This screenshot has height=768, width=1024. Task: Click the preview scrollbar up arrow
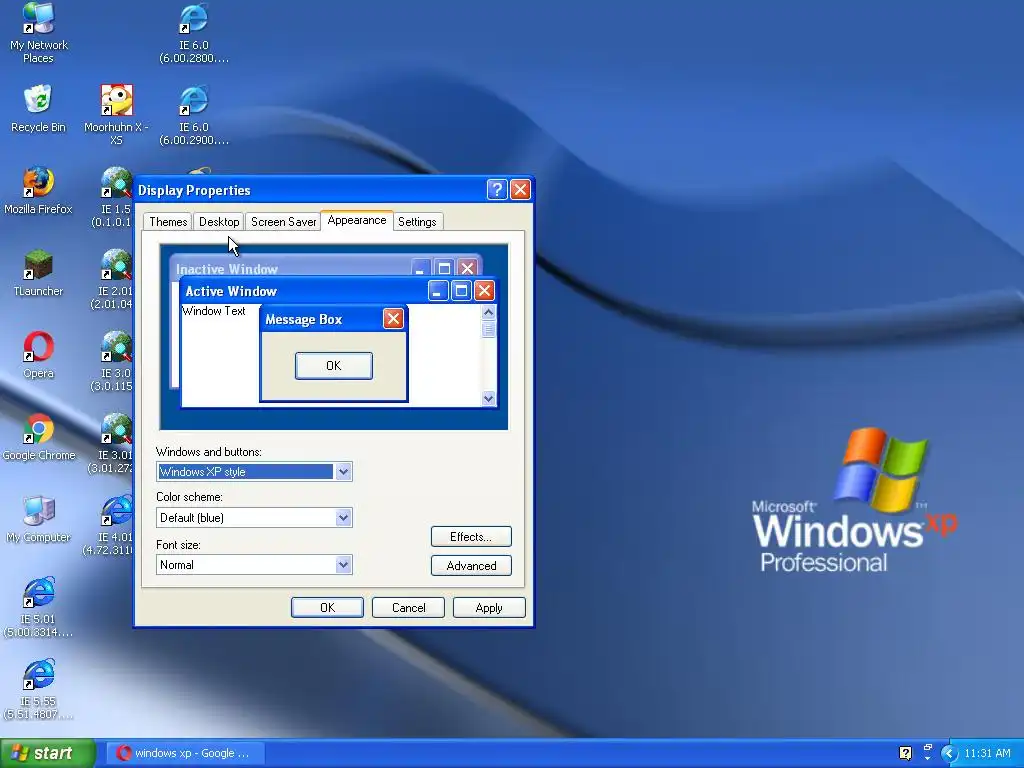click(488, 313)
